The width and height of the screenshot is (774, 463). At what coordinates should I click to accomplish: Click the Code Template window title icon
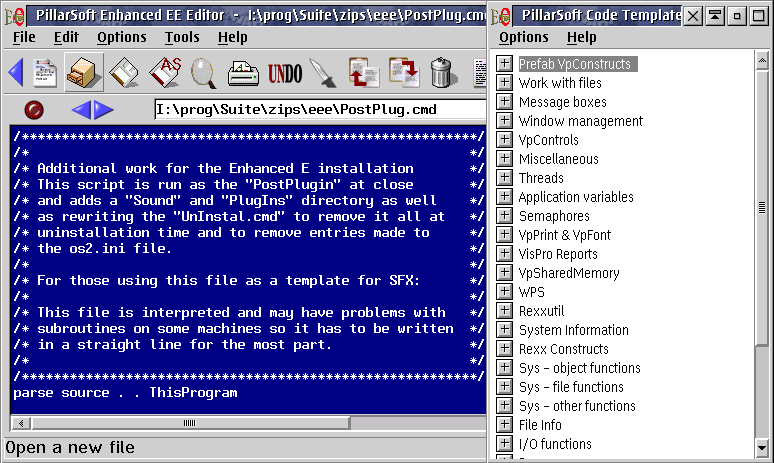[x=500, y=16]
